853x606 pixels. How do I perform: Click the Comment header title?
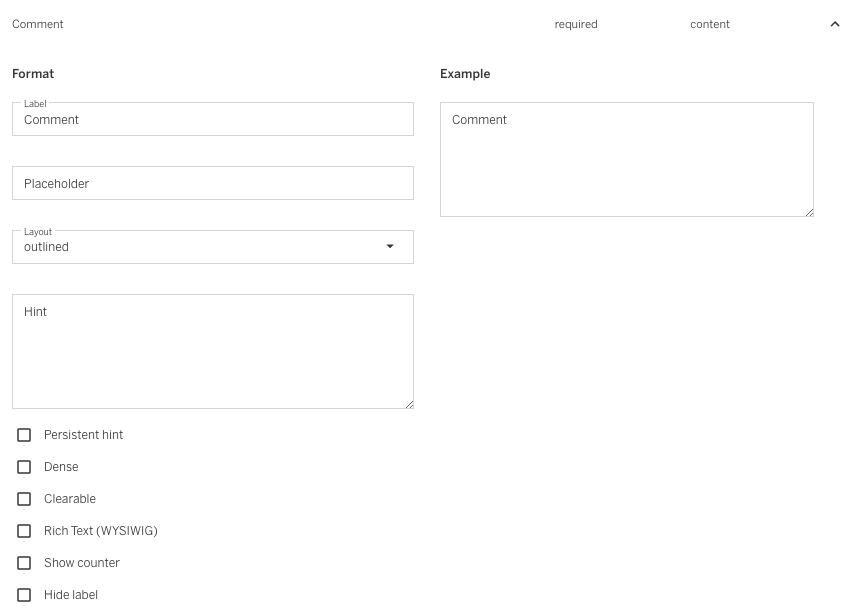38,24
